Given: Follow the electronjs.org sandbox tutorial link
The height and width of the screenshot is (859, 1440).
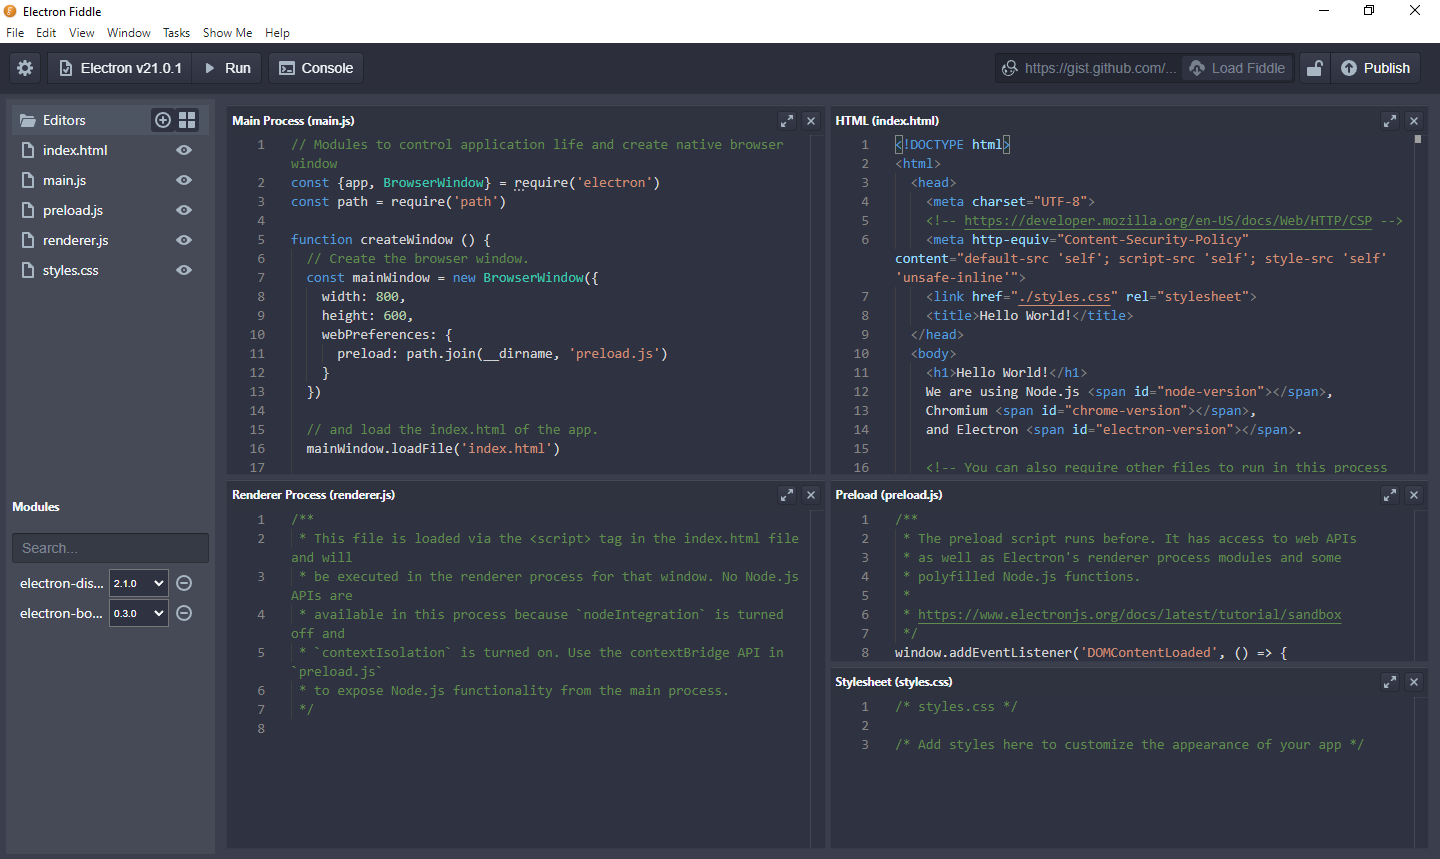Looking at the screenshot, I should click(x=1129, y=614).
